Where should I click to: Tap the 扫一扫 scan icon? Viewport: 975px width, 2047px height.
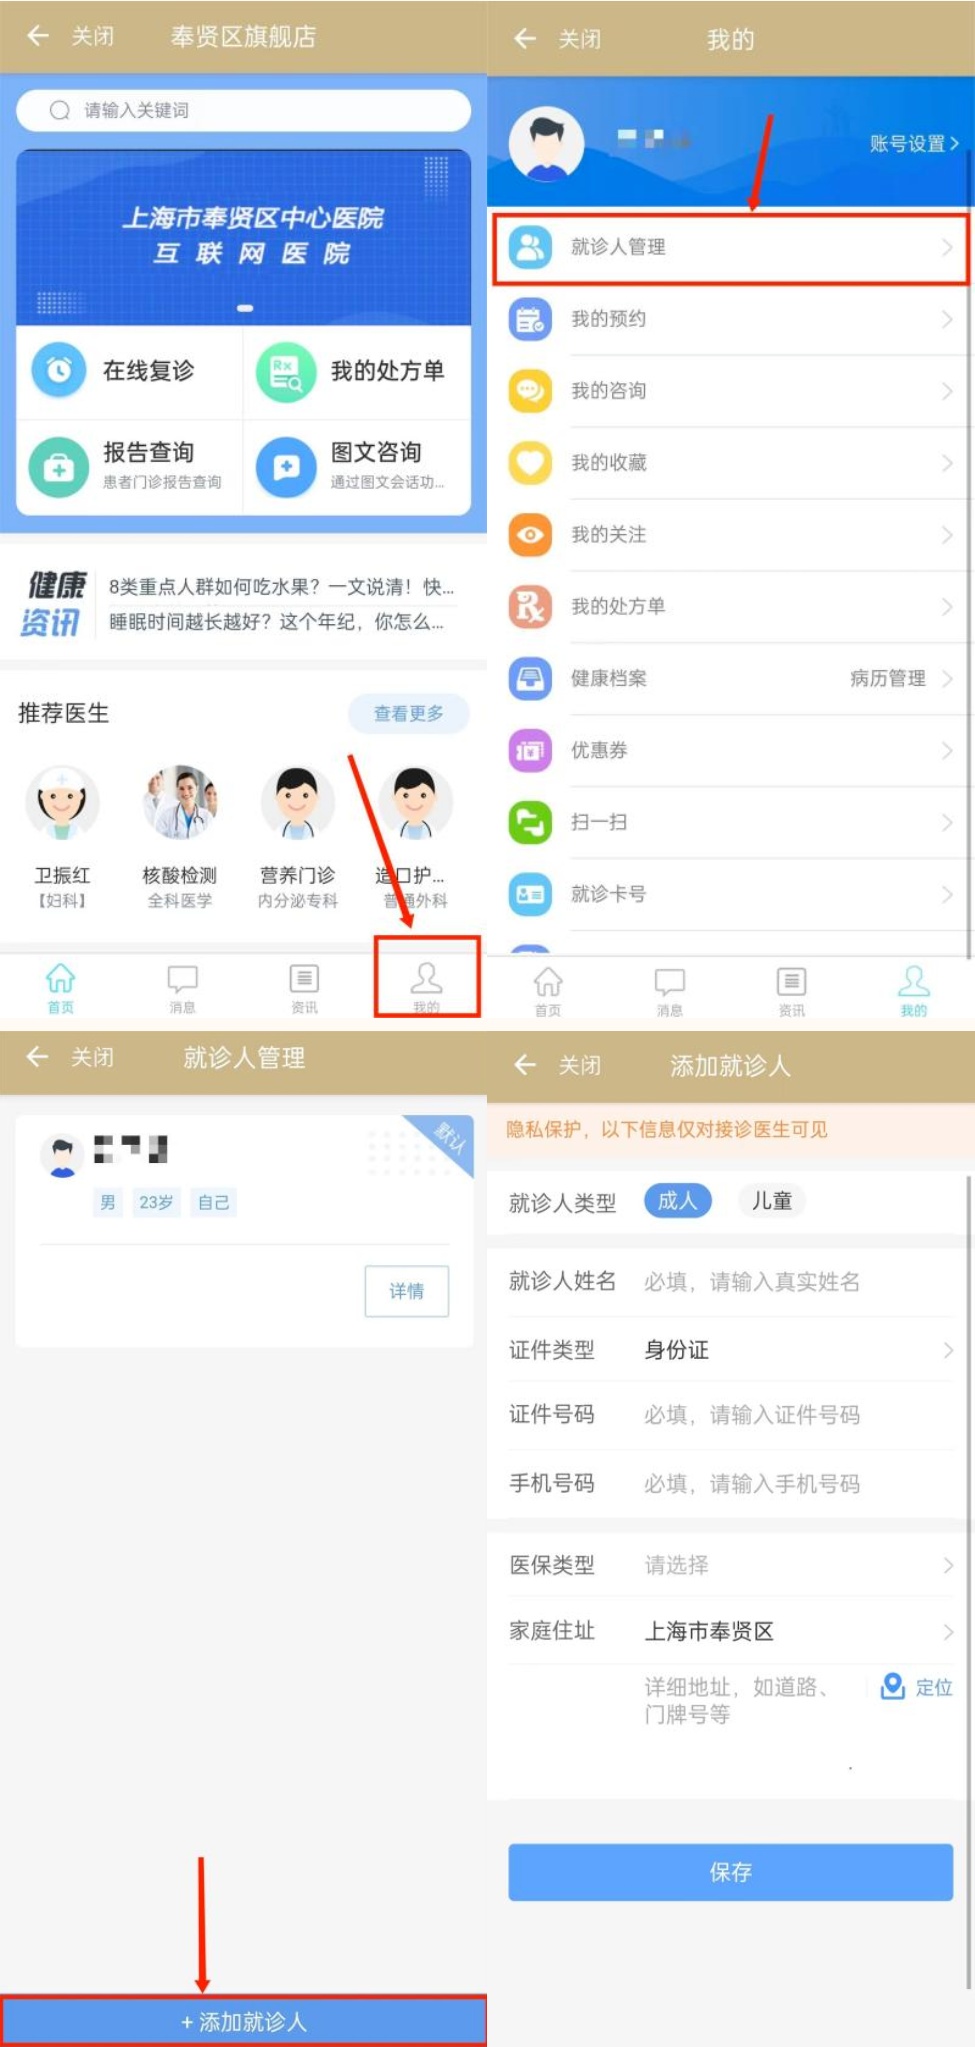click(x=530, y=822)
